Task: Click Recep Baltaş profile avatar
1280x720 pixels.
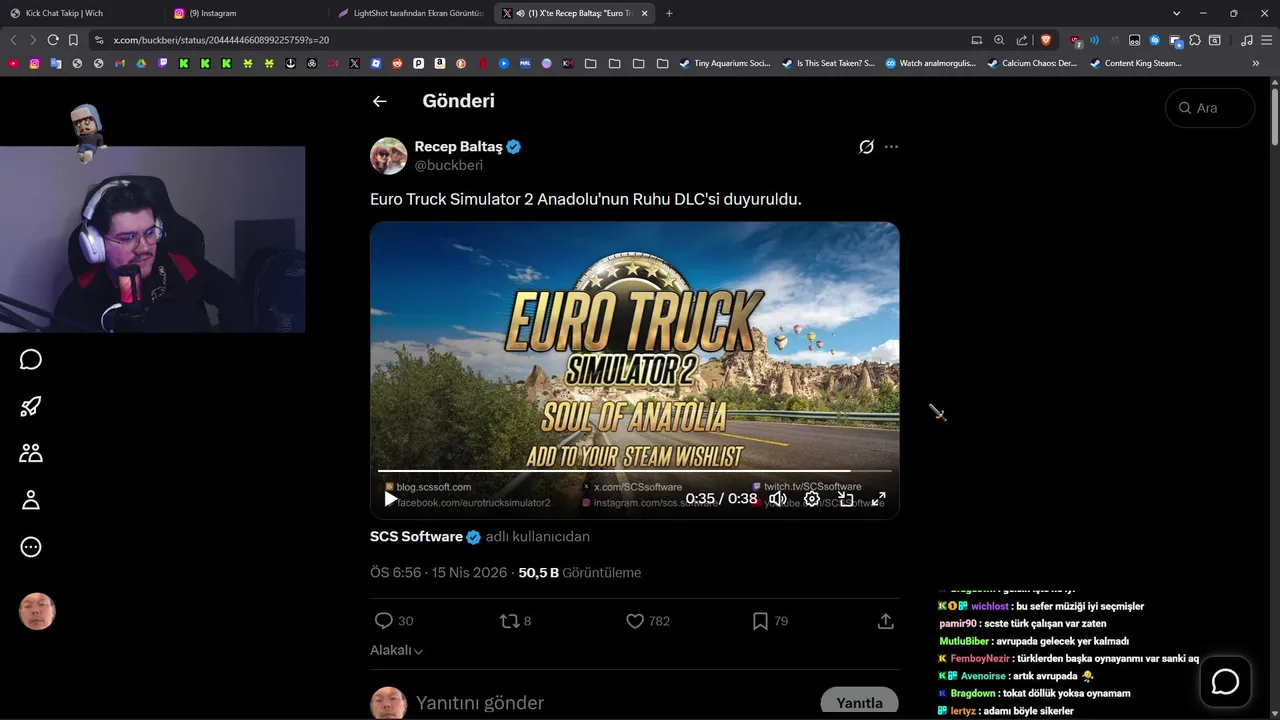Action: (388, 156)
